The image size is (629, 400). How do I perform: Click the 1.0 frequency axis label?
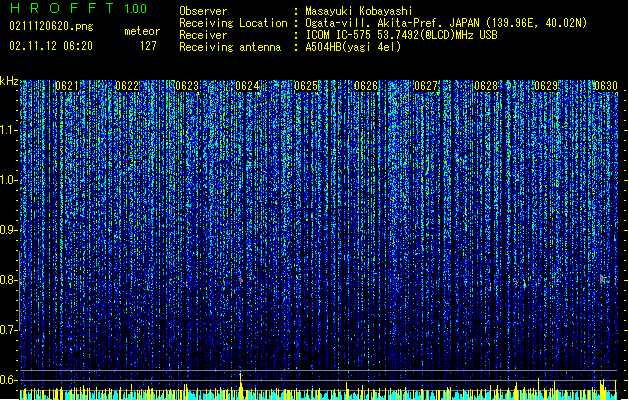[x=9, y=180]
